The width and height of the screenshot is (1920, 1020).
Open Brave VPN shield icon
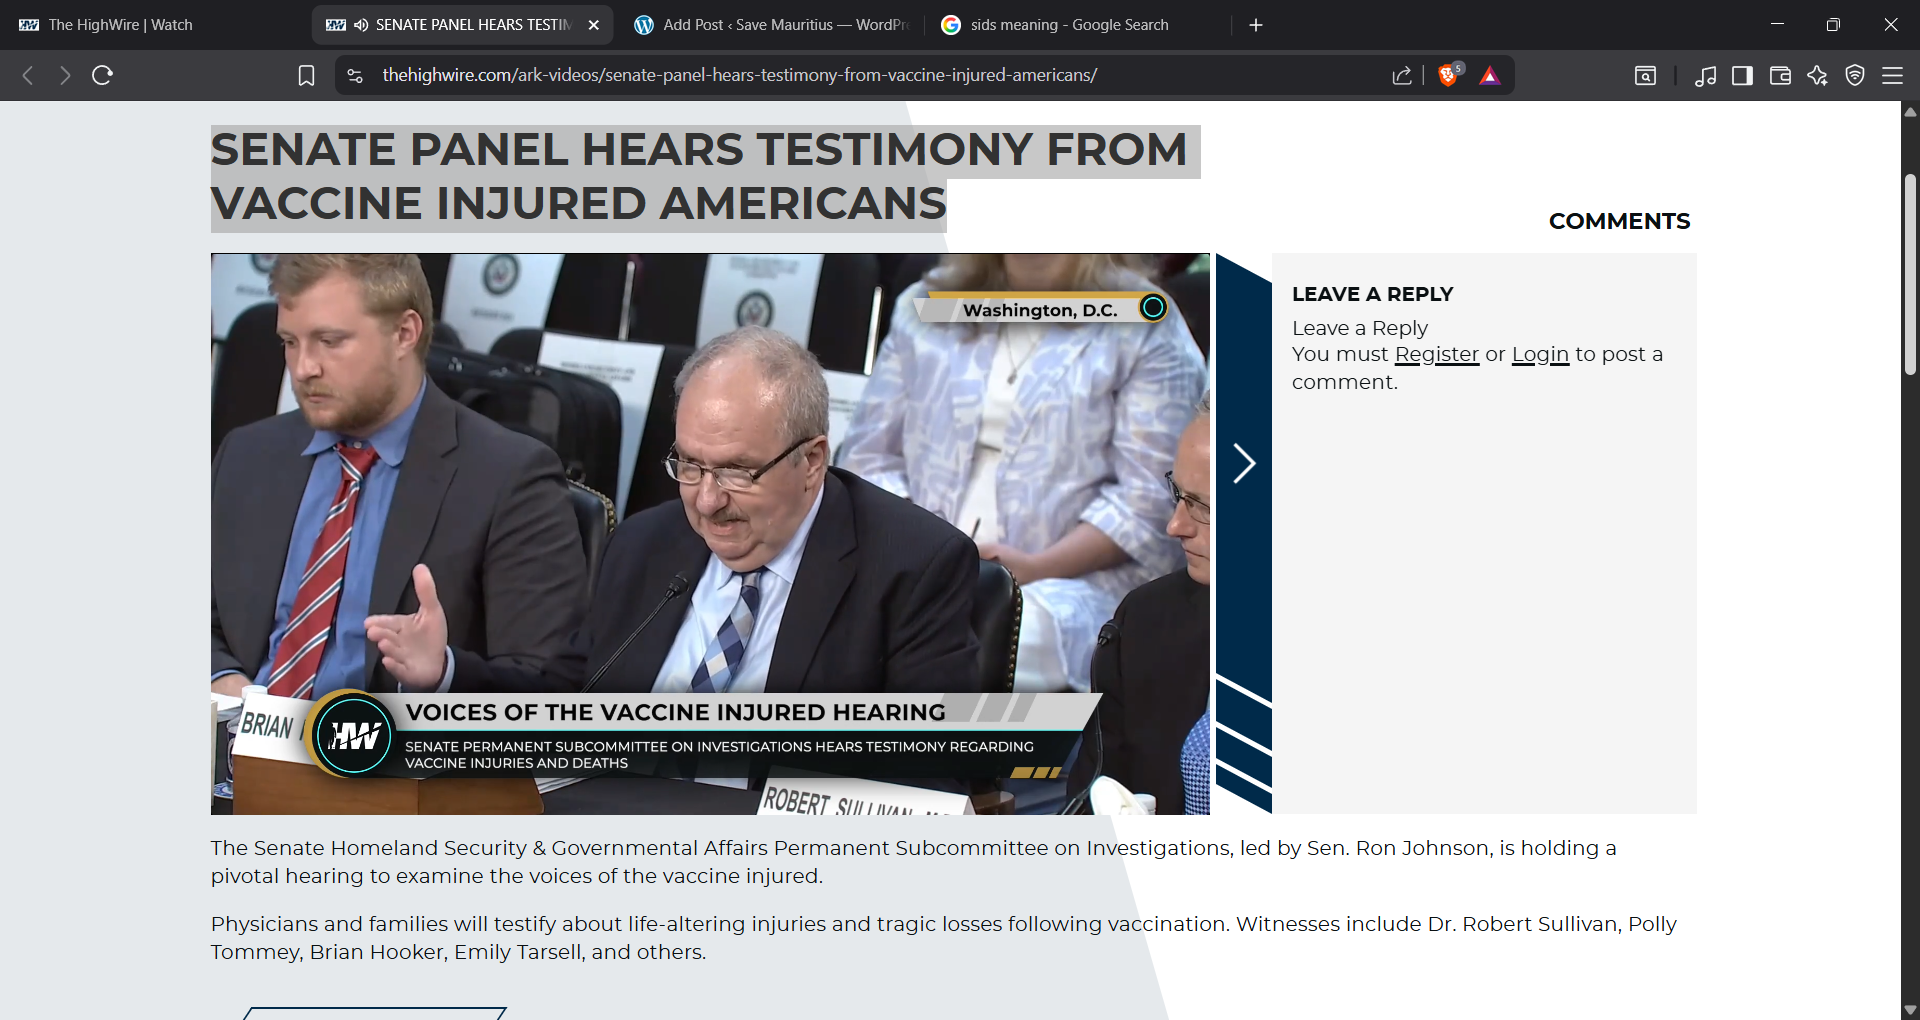tap(1855, 76)
